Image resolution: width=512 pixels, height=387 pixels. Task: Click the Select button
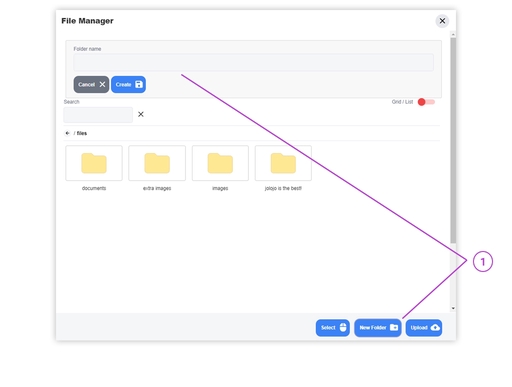(333, 328)
